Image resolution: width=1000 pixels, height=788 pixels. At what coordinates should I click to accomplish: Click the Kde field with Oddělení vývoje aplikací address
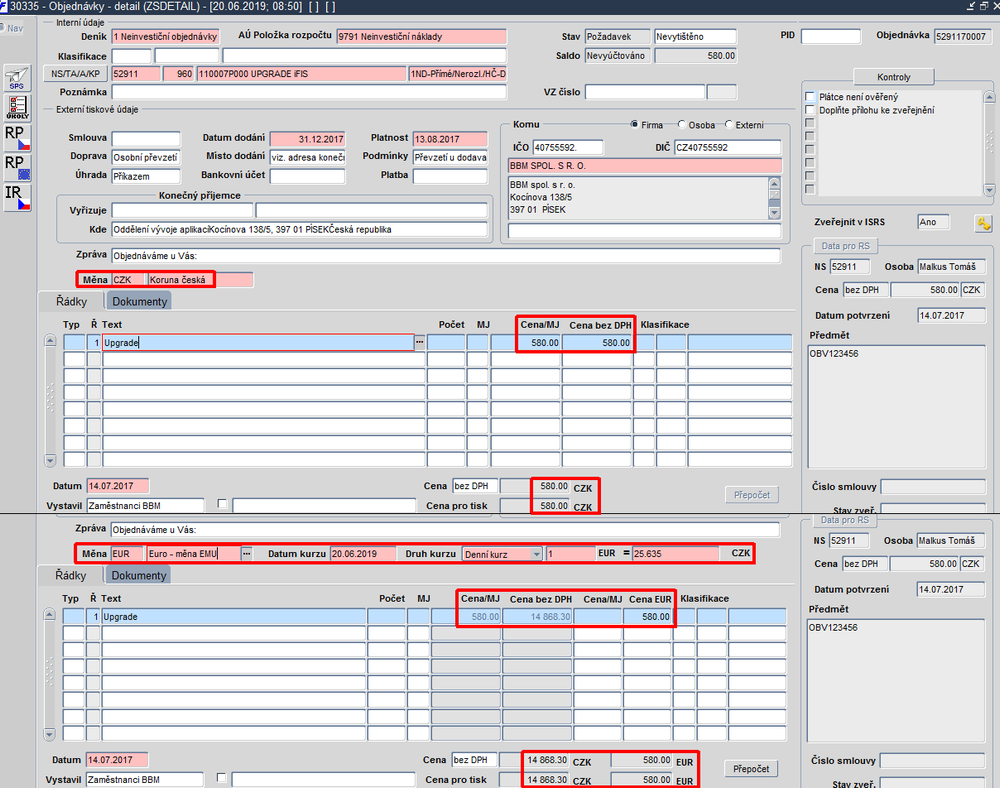pos(300,230)
